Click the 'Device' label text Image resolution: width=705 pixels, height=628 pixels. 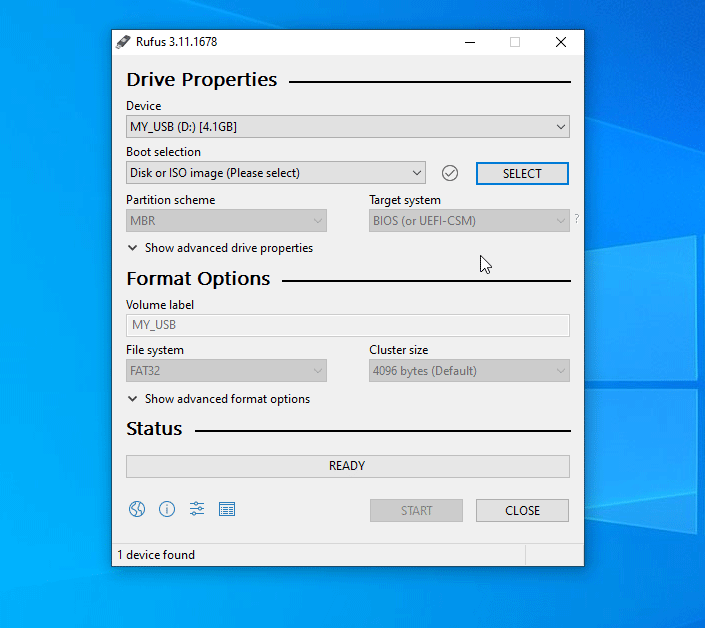point(143,106)
